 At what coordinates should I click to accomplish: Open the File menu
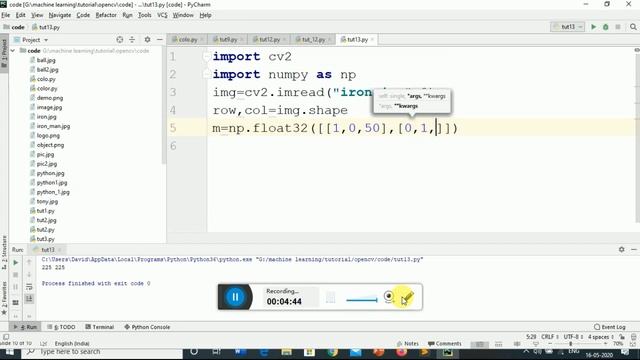click(6, 15)
